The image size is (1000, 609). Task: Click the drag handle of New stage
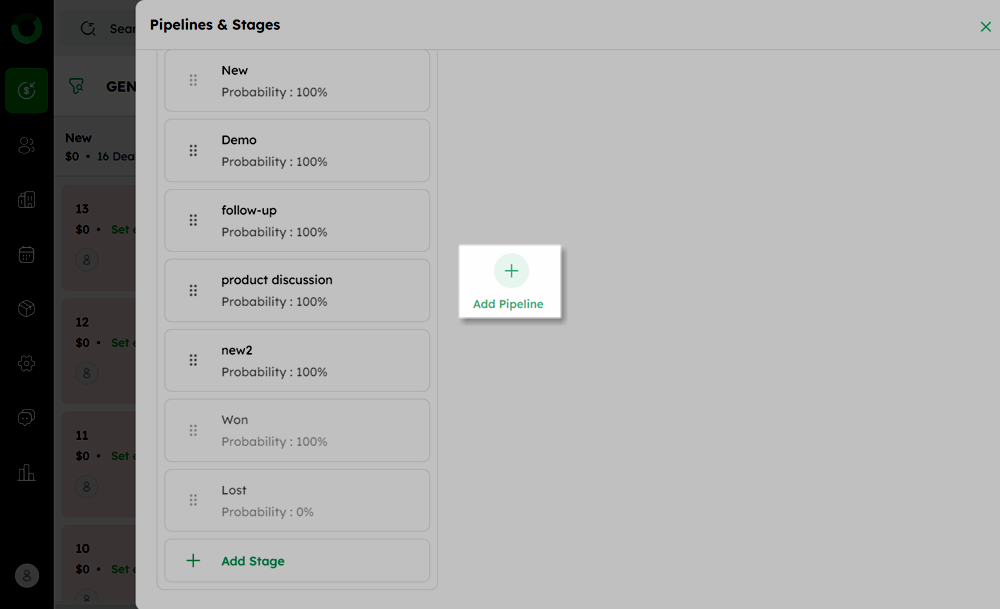click(x=193, y=80)
